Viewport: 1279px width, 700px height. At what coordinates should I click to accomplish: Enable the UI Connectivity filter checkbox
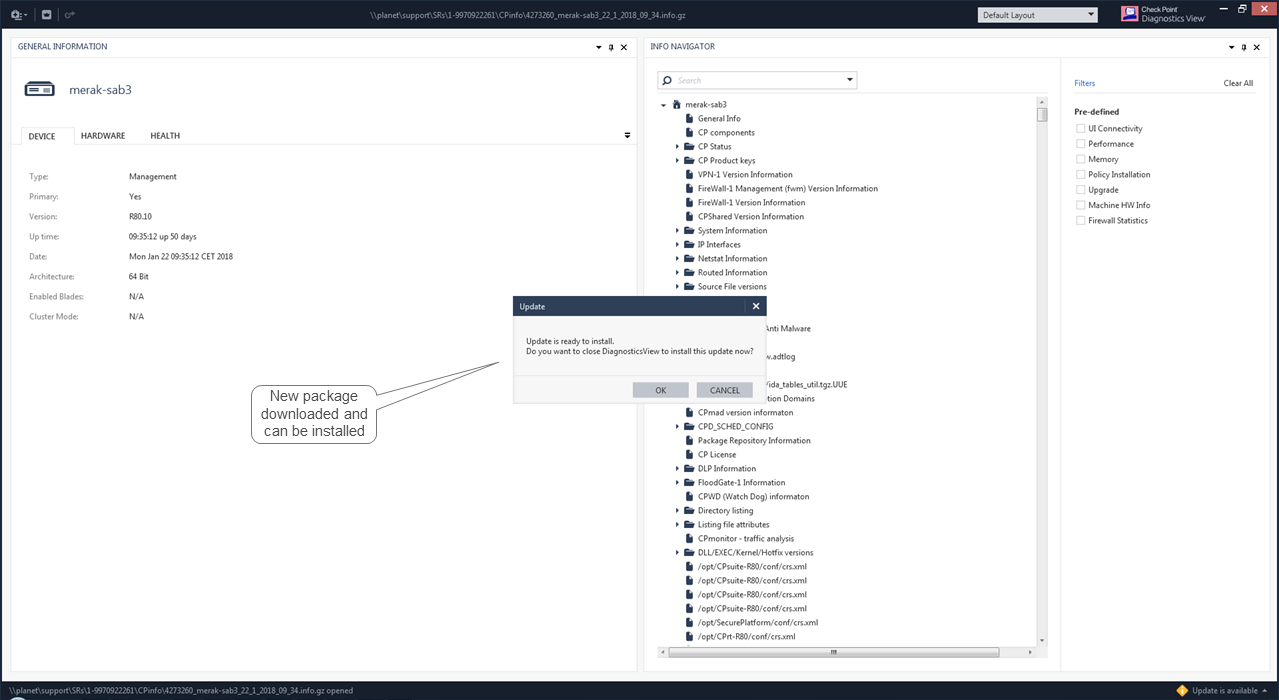1080,129
